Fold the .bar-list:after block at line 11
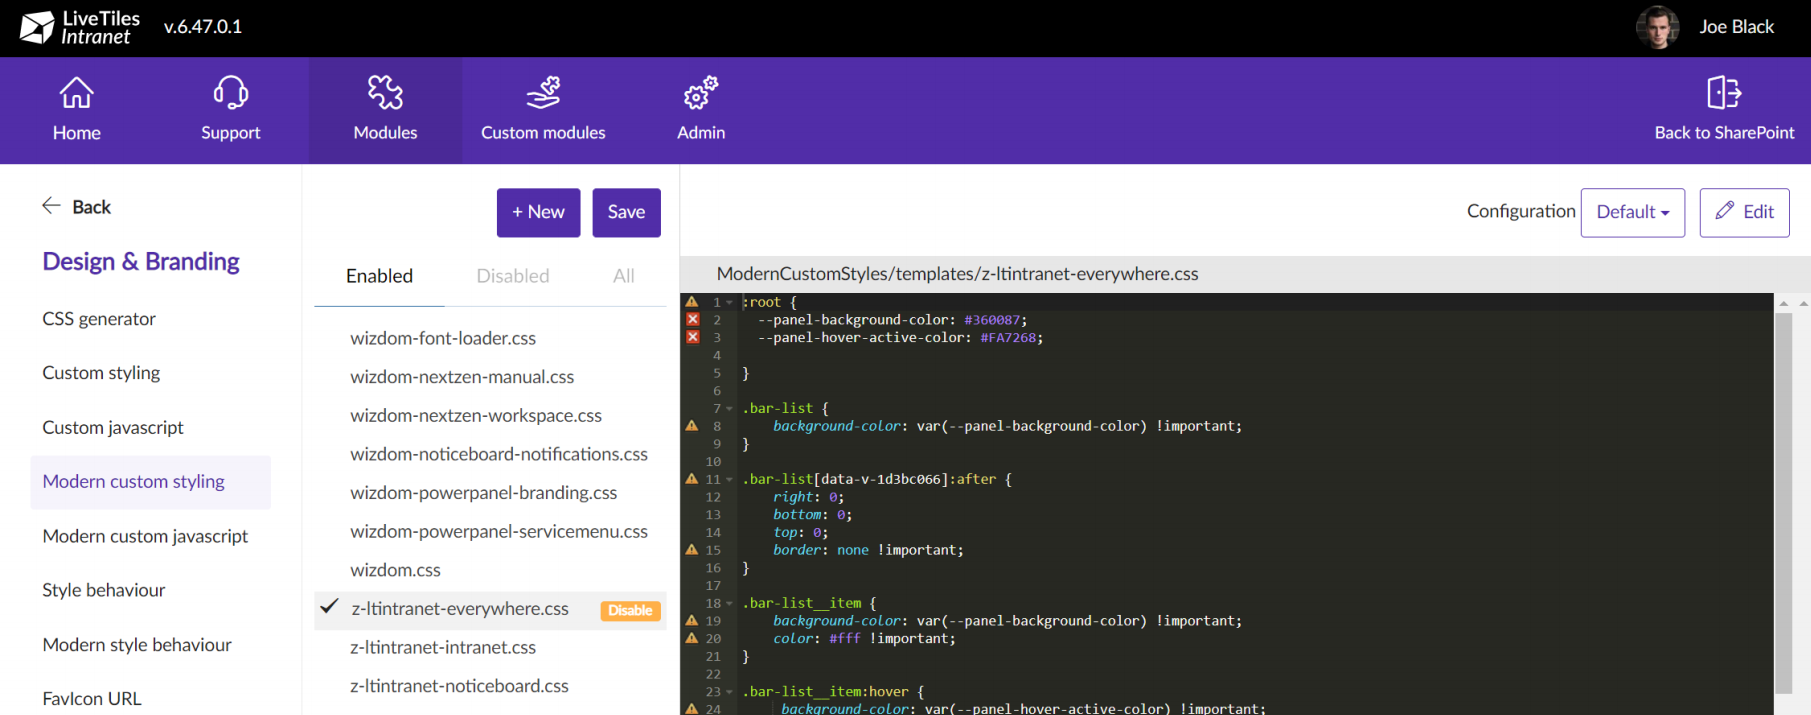The height and width of the screenshot is (715, 1811). pyautogui.click(x=730, y=479)
